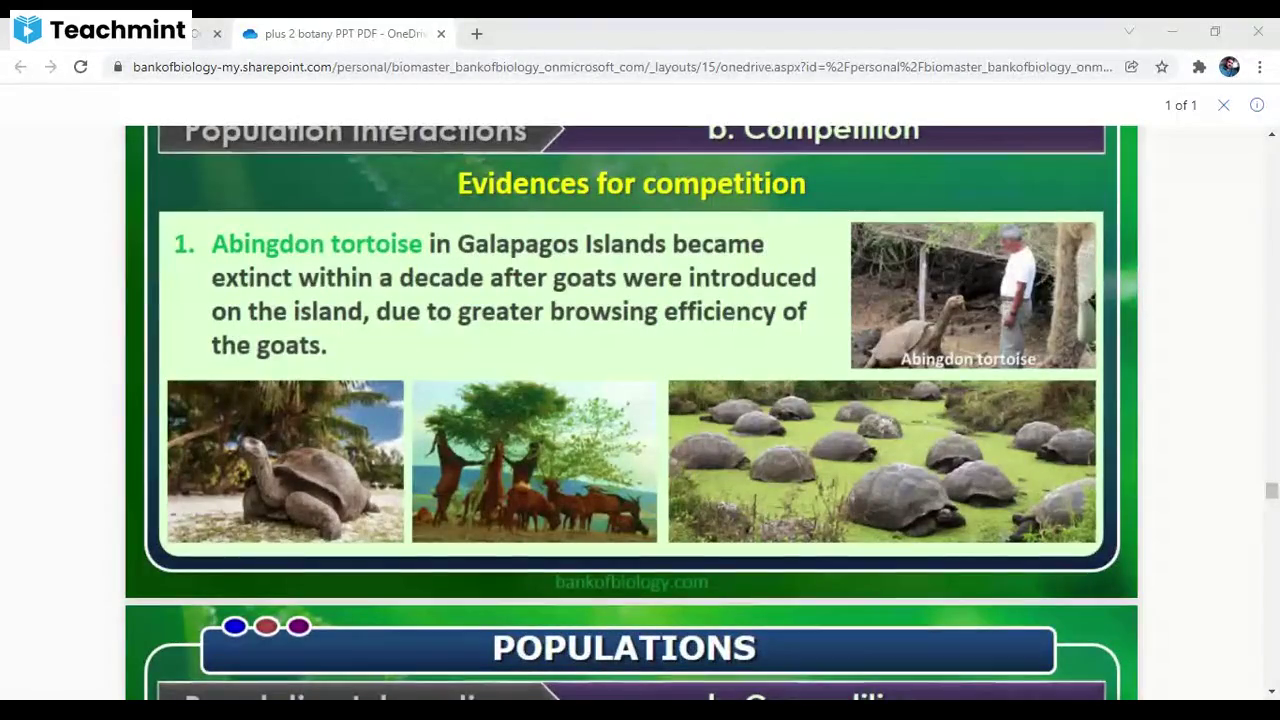Image resolution: width=1280 pixels, height=720 pixels.
Task: Click green 'Abingdon tortoise' text
Action: 316,244
